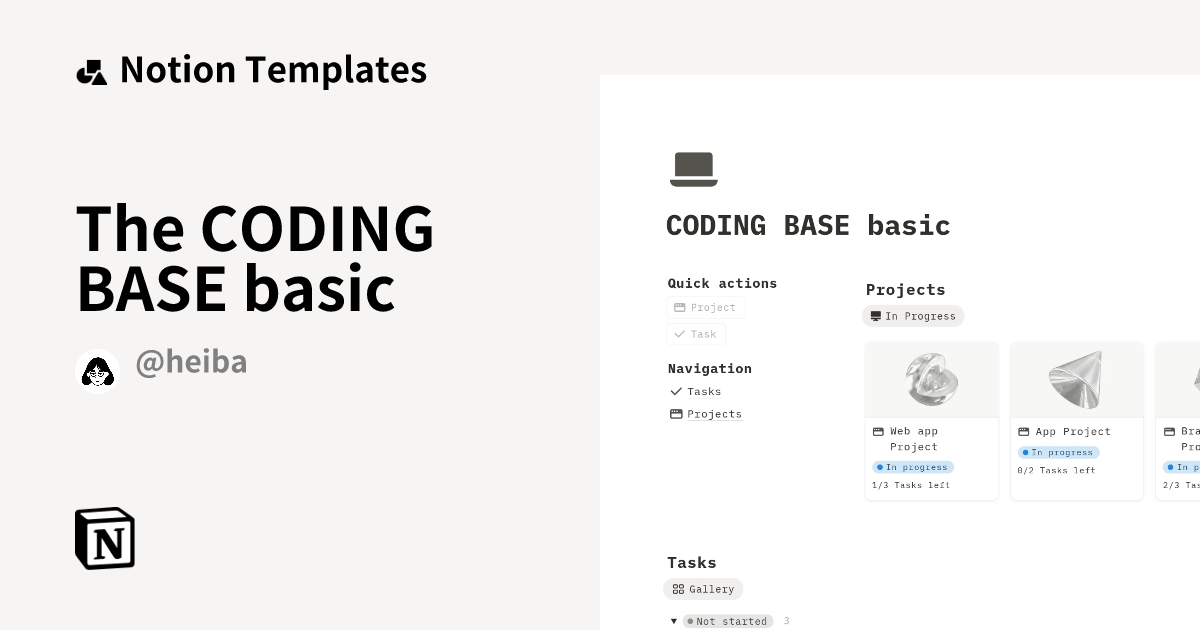Viewport: 1200px width, 630px height.
Task: Click the top hat page icon above the title
Action: (694, 168)
